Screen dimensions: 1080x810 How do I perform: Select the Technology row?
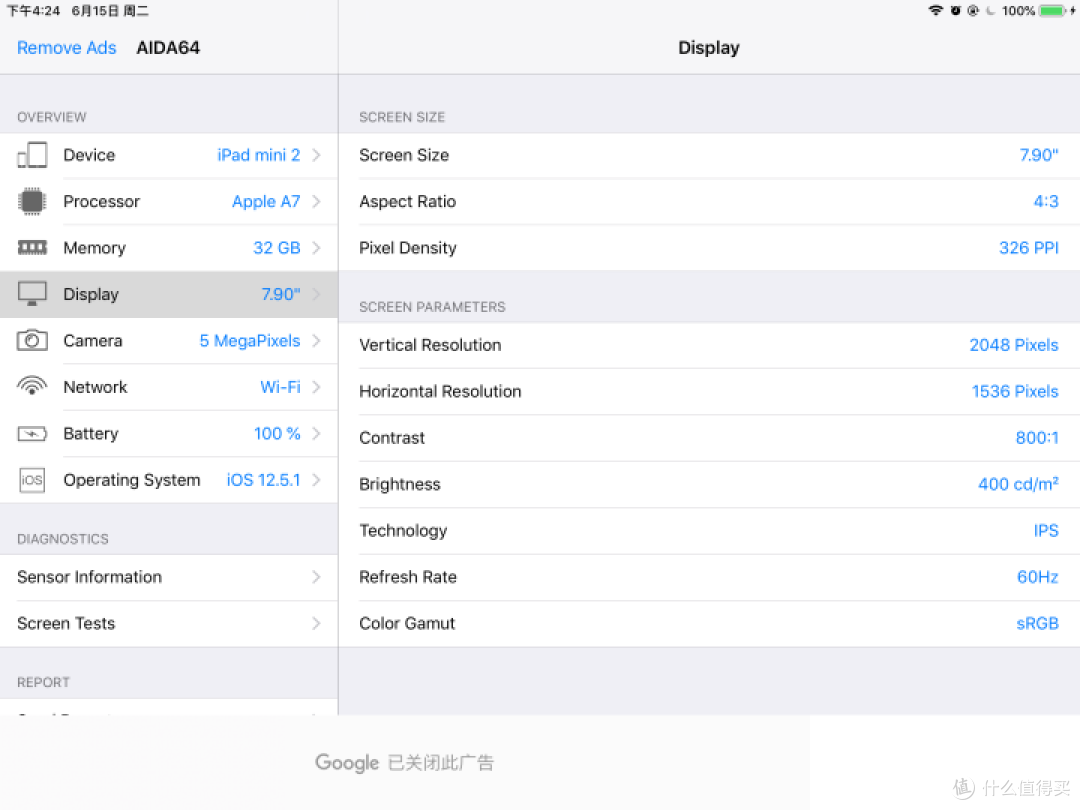tap(709, 530)
